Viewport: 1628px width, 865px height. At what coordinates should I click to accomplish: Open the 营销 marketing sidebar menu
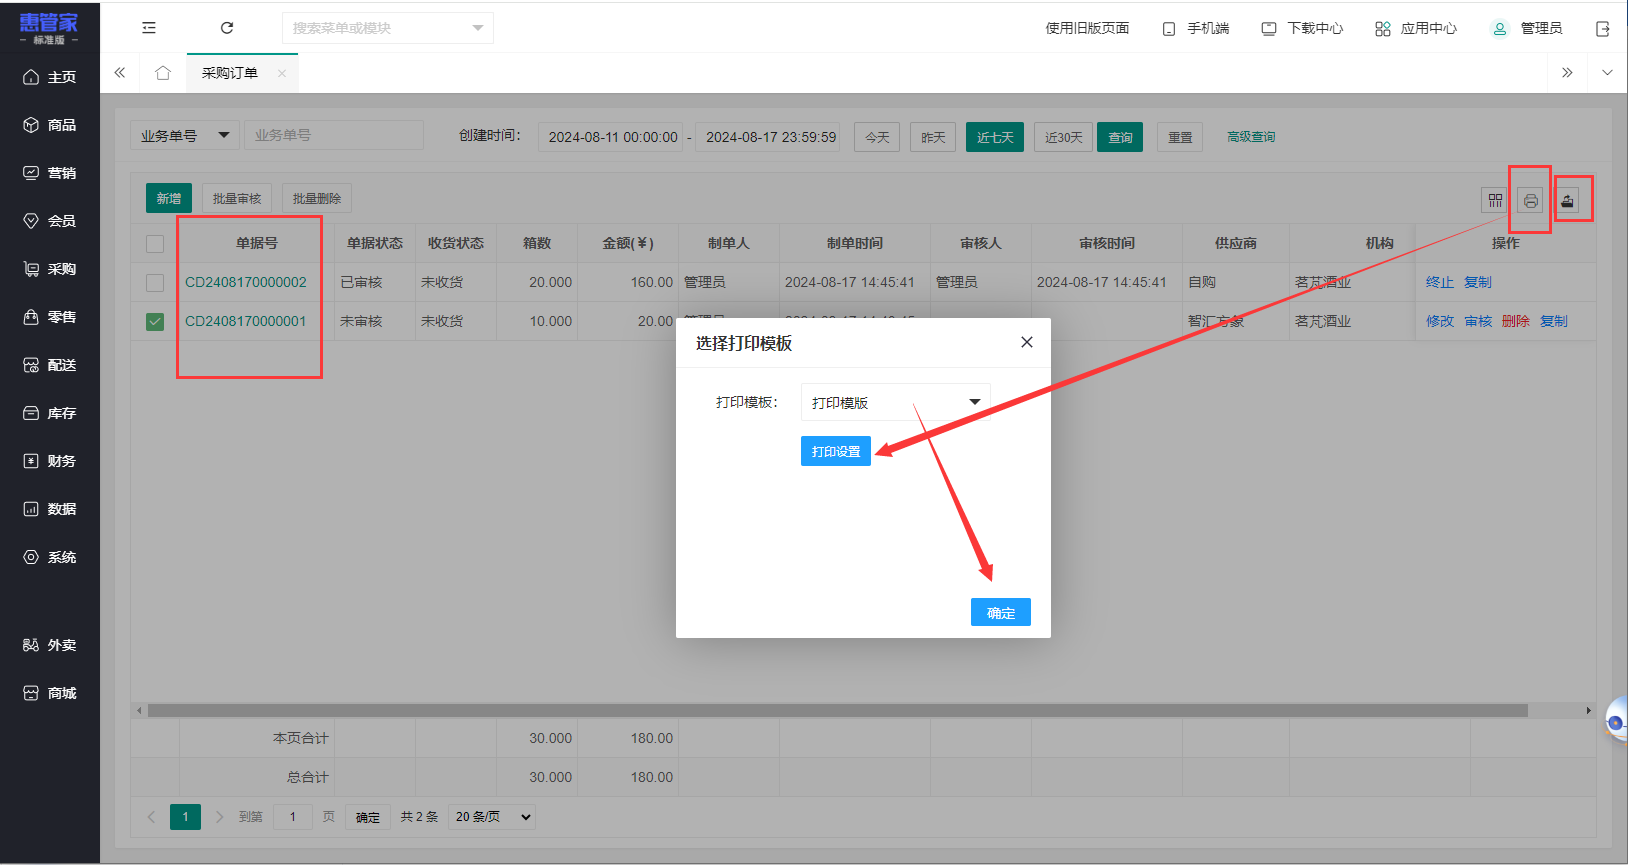click(x=50, y=173)
